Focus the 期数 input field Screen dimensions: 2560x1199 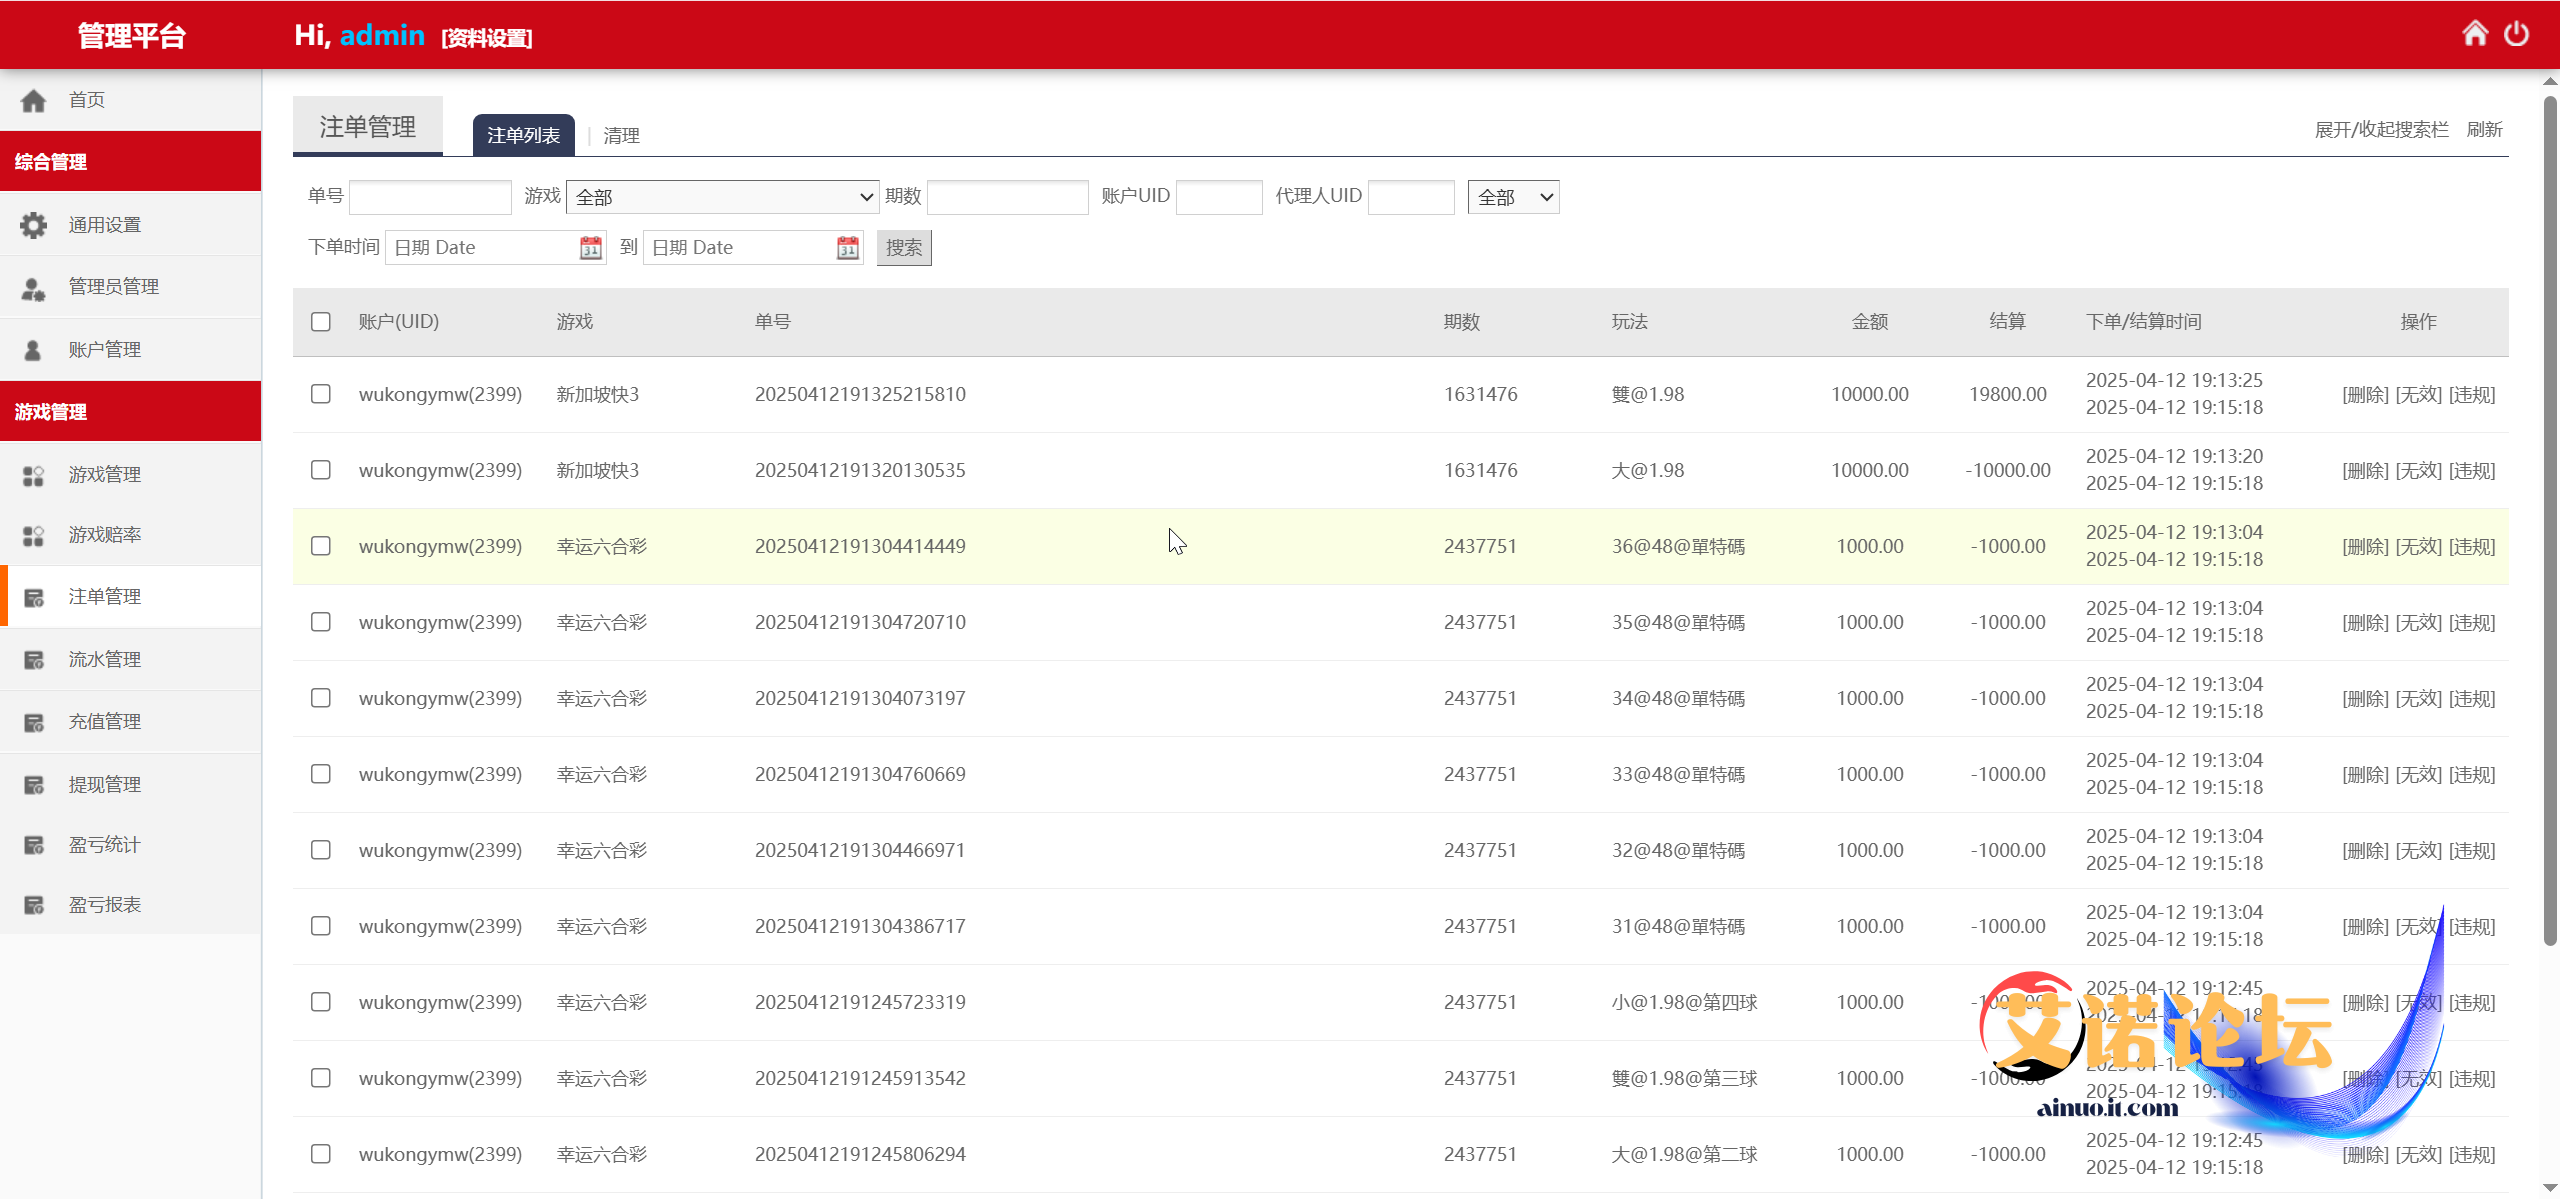pos(1008,197)
